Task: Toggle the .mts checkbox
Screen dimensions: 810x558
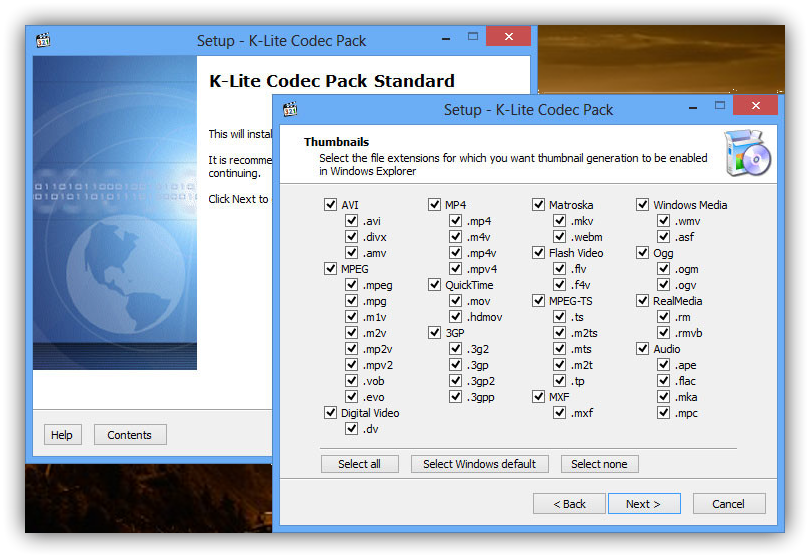Action: pos(559,349)
